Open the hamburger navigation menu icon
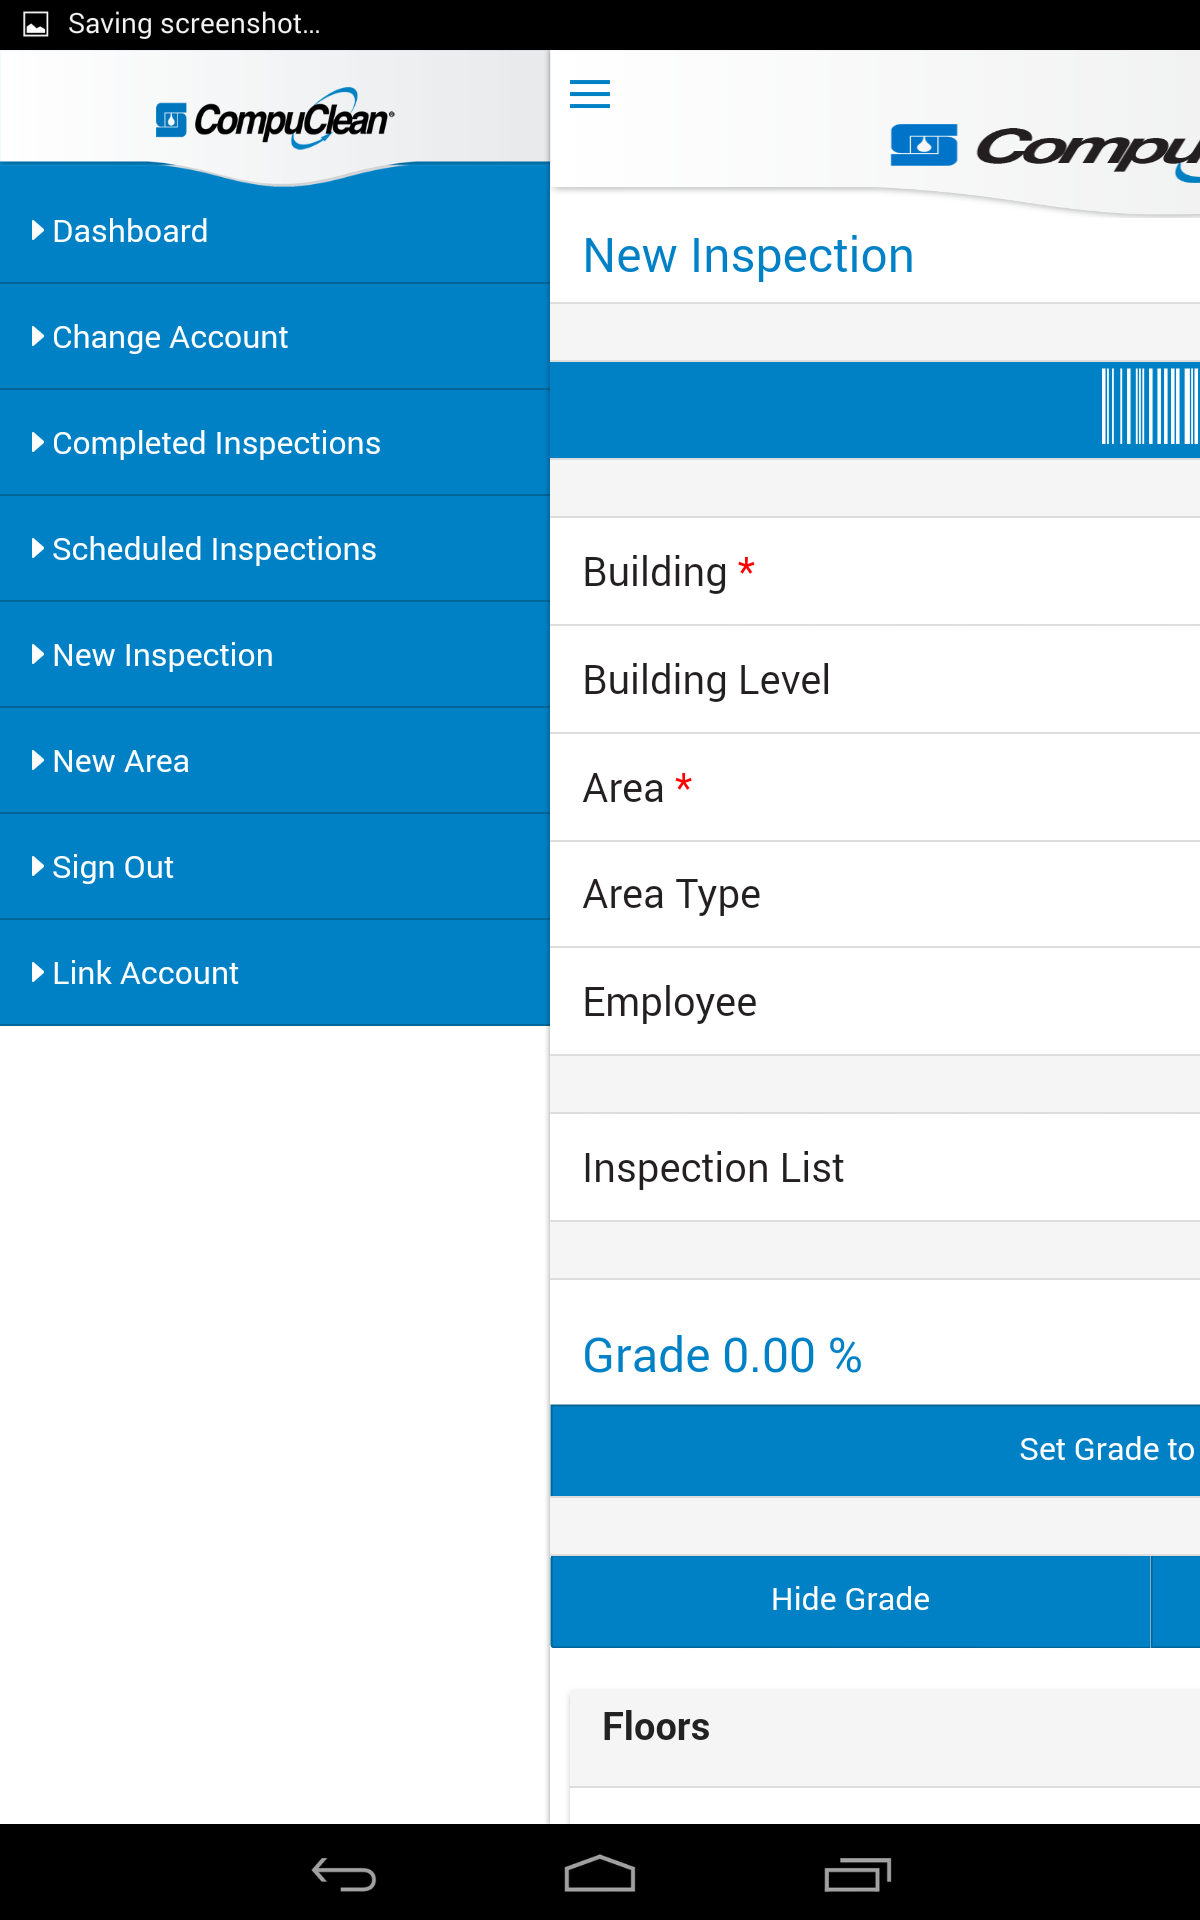The width and height of the screenshot is (1200, 1920). pos(590,94)
